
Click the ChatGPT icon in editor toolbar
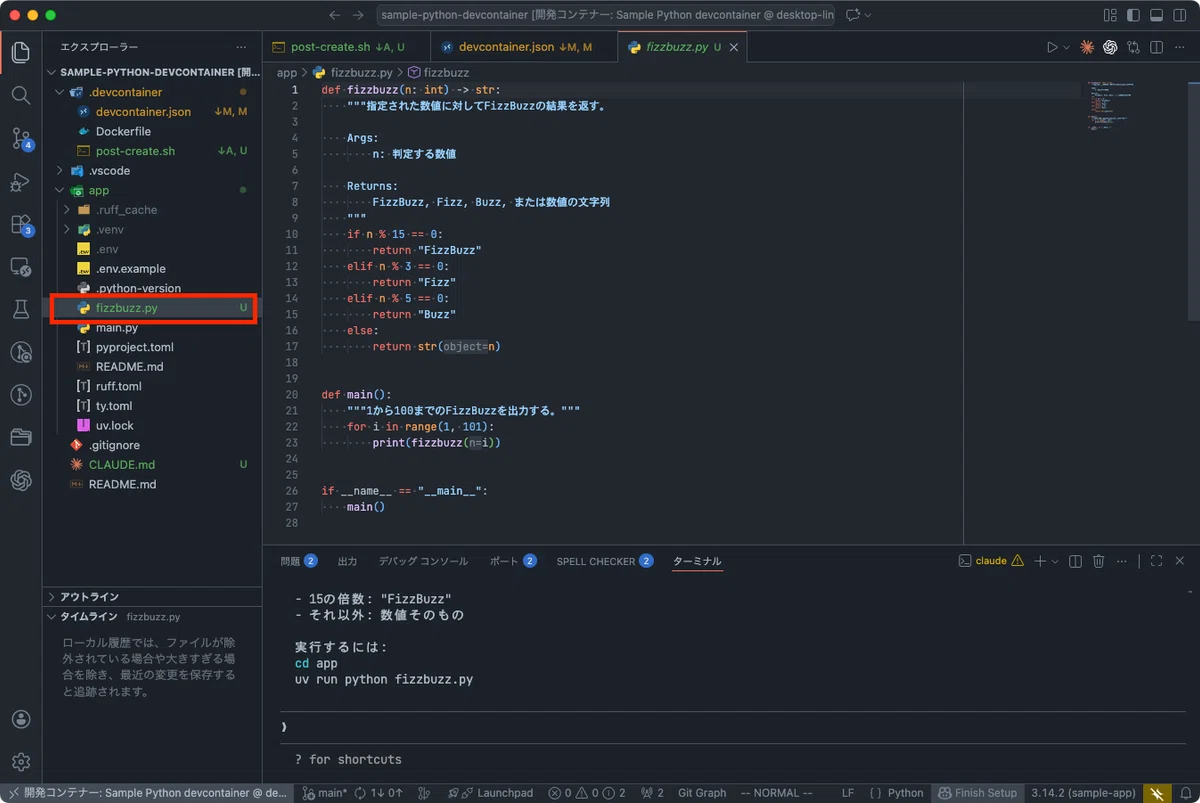point(1110,47)
